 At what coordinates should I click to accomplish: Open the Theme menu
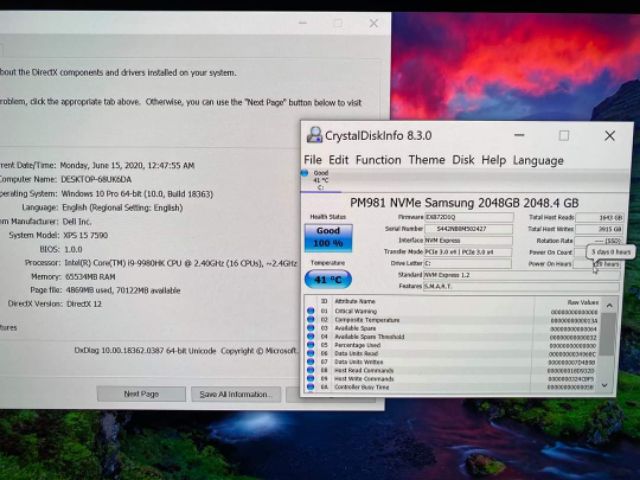(x=427, y=160)
